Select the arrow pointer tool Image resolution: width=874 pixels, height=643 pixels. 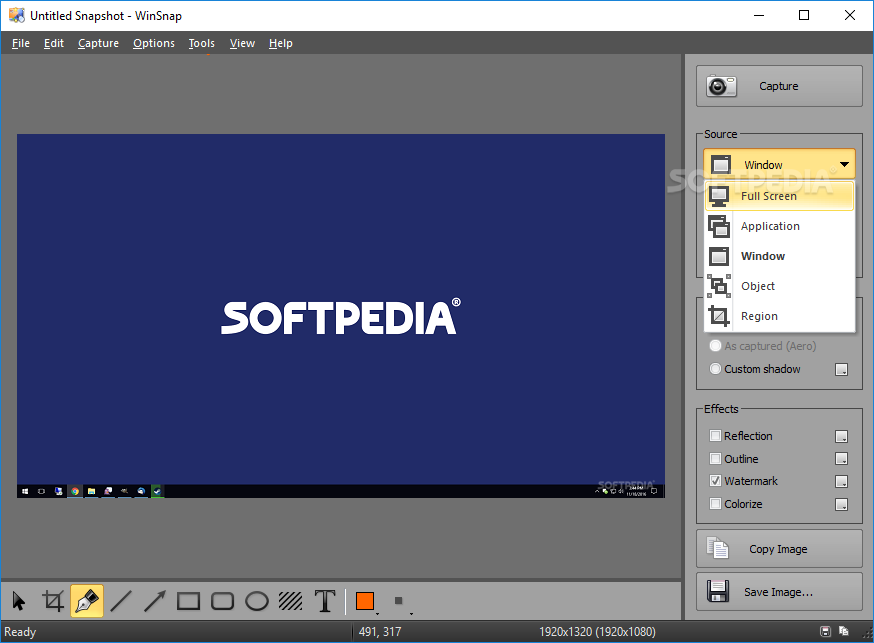tap(18, 601)
